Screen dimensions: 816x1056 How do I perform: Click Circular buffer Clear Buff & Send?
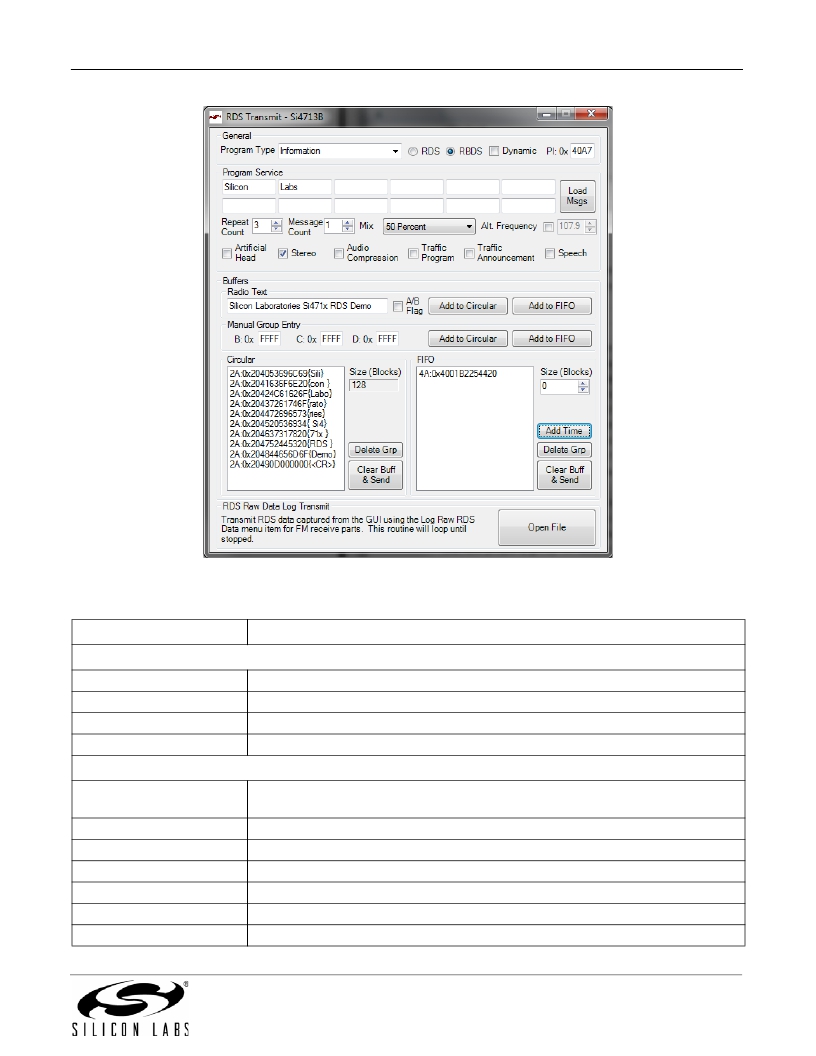coord(376,475)
